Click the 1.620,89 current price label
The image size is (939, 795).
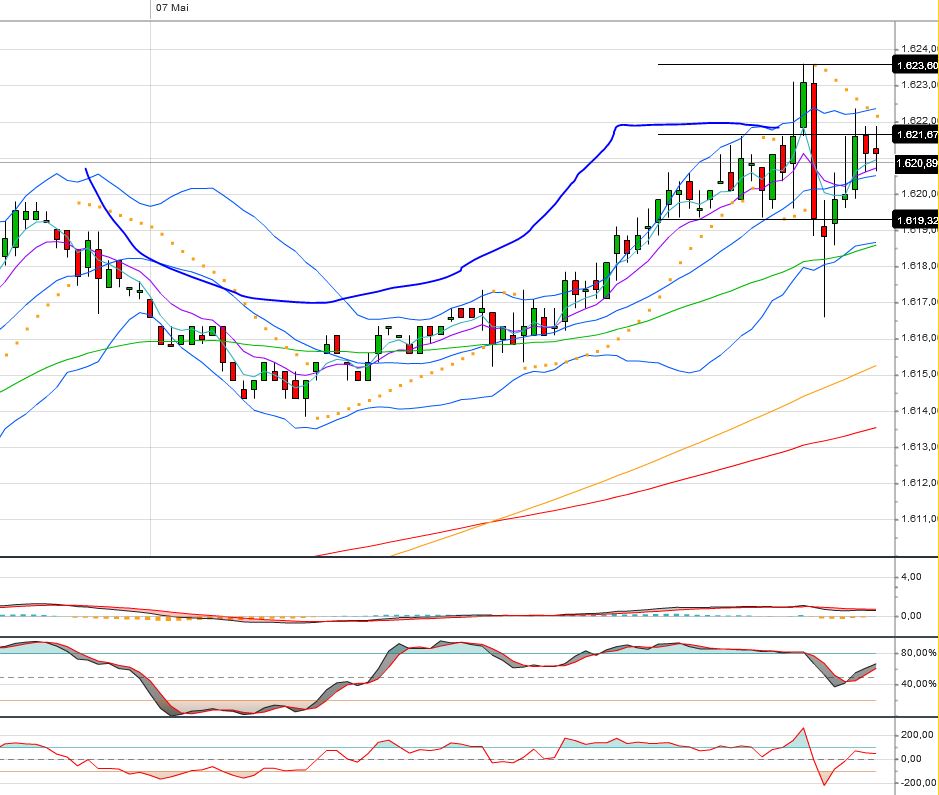point(917,163)
